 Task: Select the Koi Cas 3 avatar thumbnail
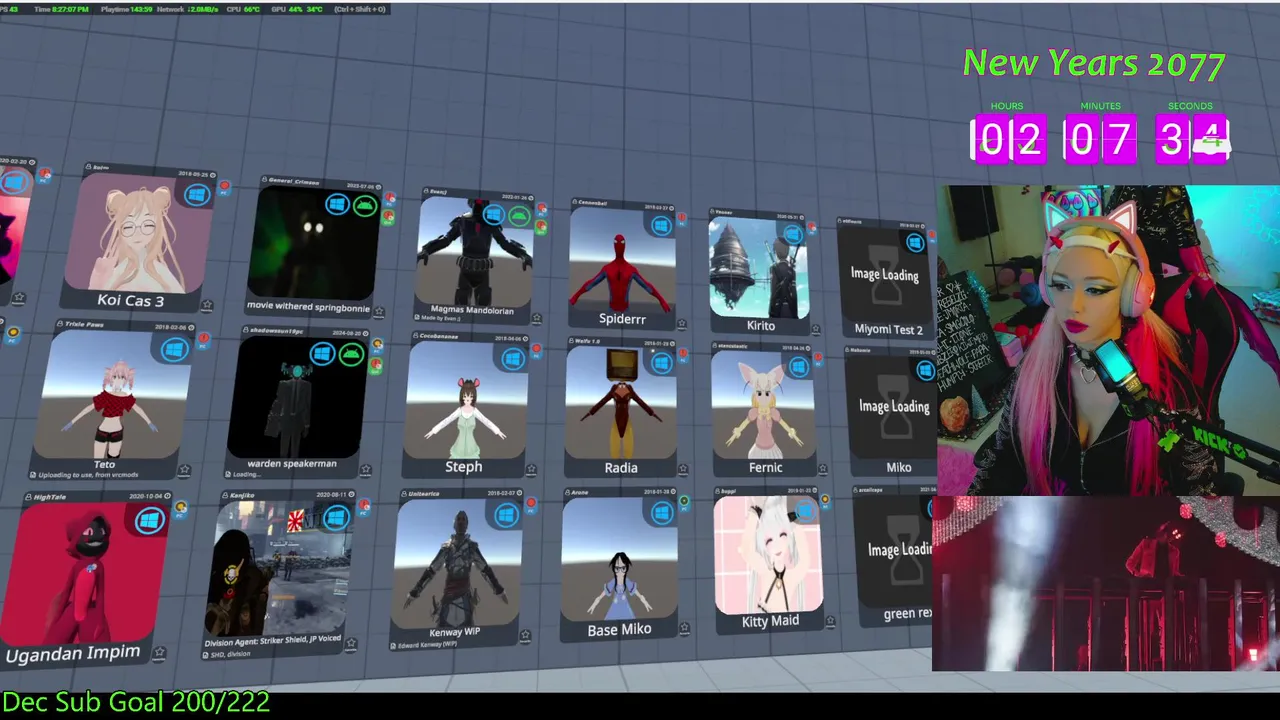tap(139, 232)
